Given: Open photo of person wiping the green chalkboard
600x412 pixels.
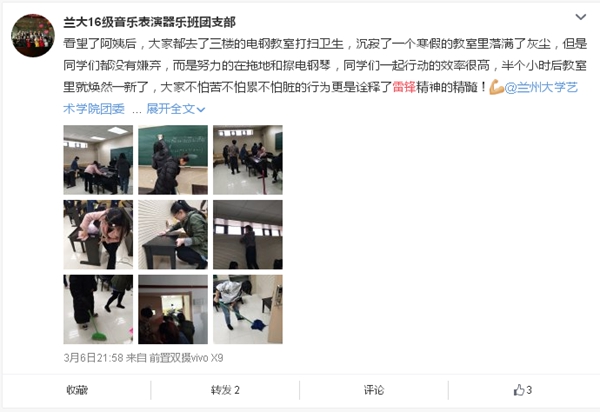Looking at the screenshot, I should click(173, 160).
